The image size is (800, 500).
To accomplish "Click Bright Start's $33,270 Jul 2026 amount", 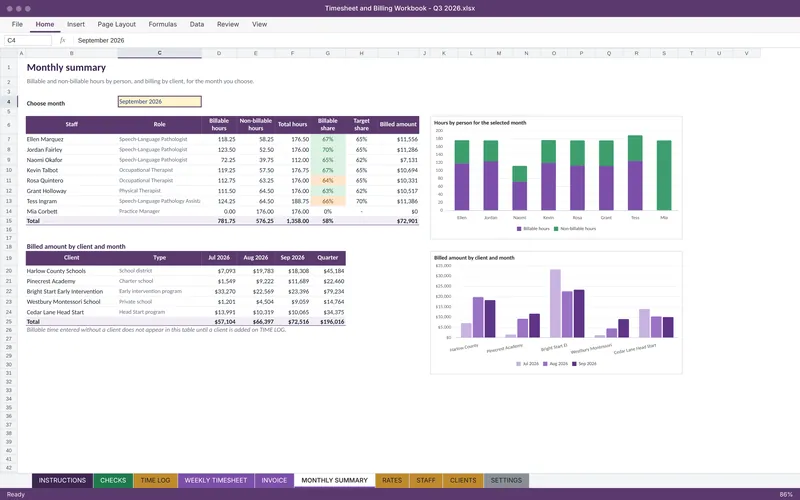I will pyautogui.click(x=219, y=291).
